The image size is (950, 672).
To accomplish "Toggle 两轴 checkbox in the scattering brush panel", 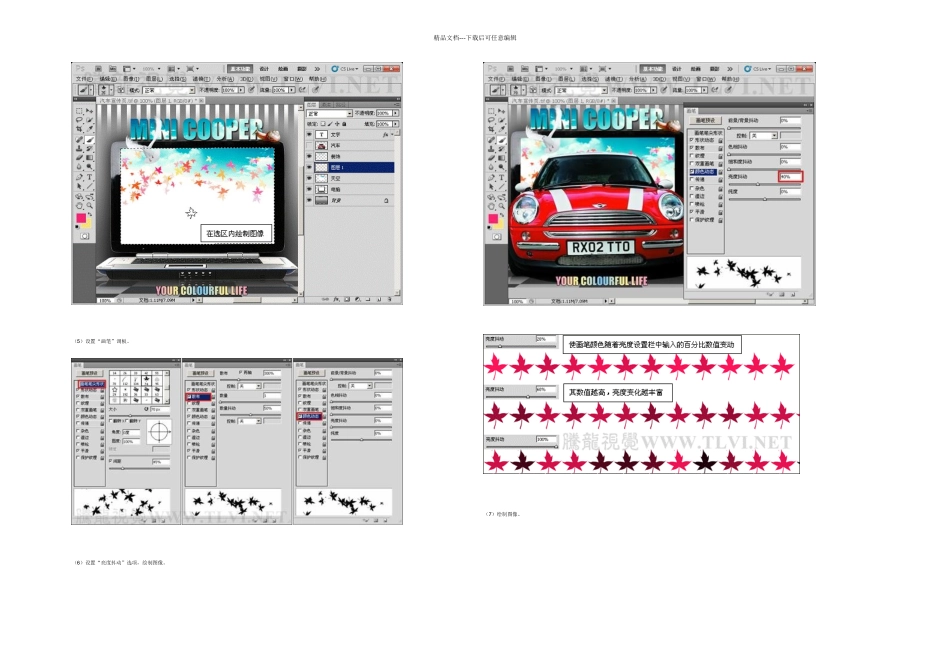I will pos(241,373).
